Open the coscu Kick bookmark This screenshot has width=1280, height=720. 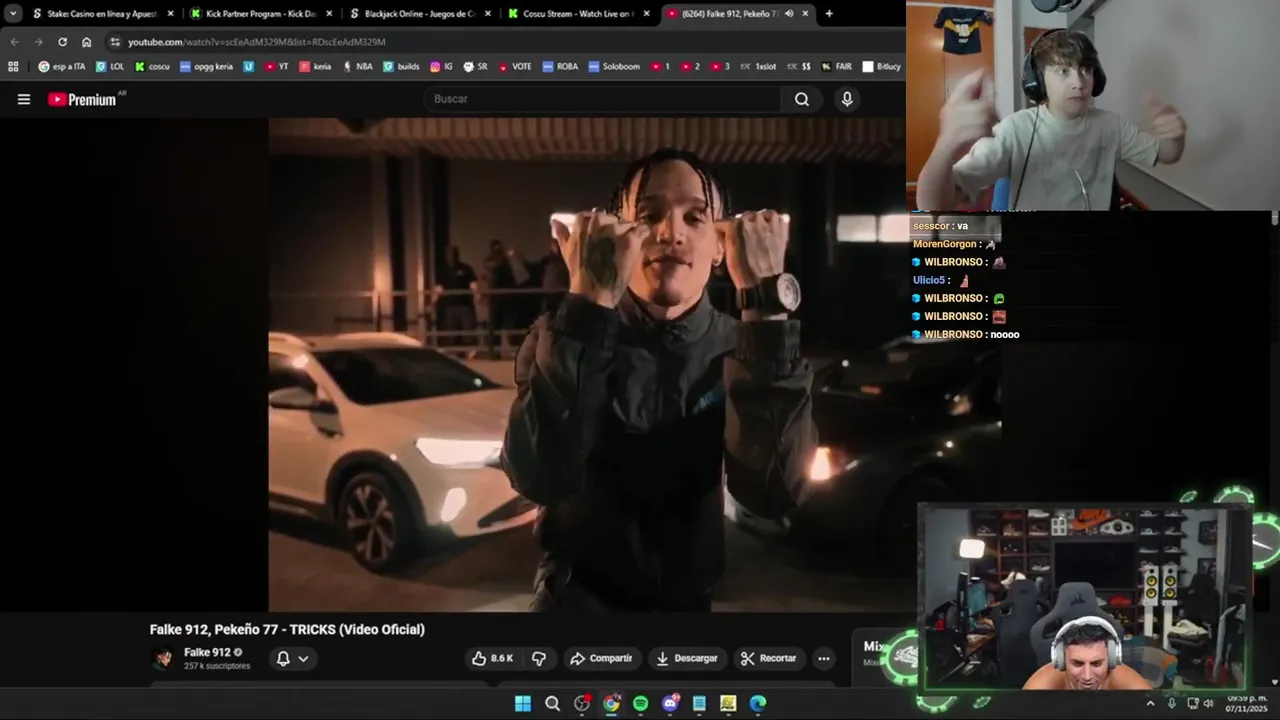point(152,67)
